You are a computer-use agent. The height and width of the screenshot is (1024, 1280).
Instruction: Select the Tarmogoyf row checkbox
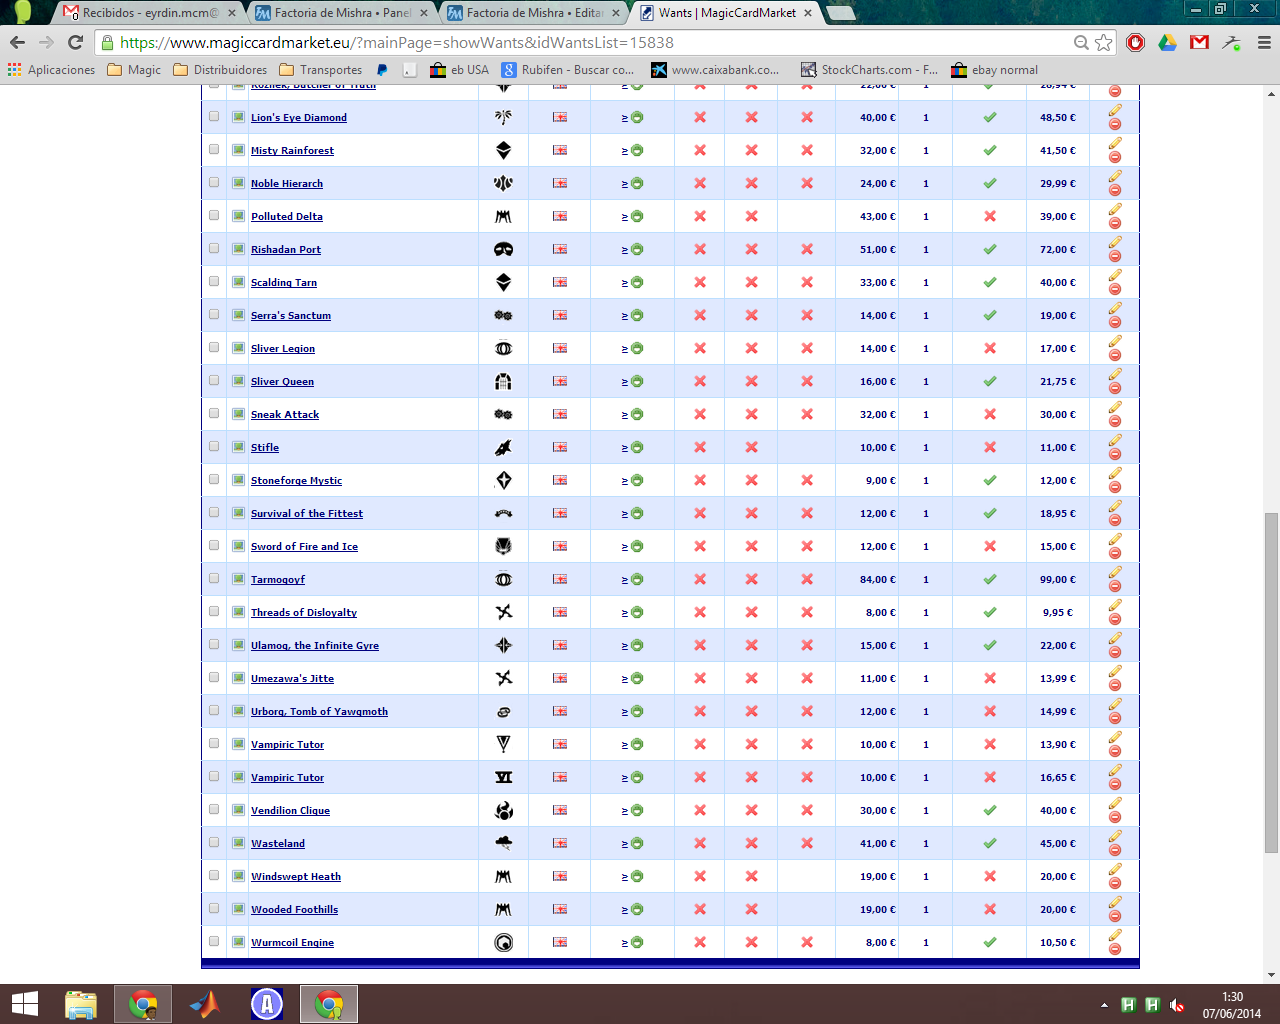[214, 578]
